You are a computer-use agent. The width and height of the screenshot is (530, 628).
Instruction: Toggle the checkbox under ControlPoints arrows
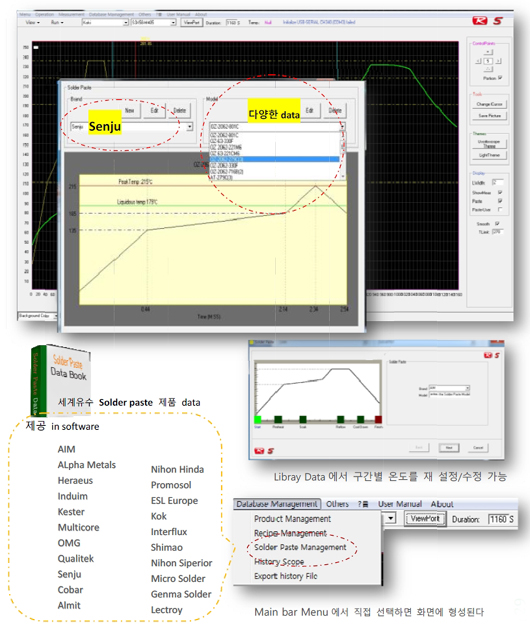[x=500, y=78]
